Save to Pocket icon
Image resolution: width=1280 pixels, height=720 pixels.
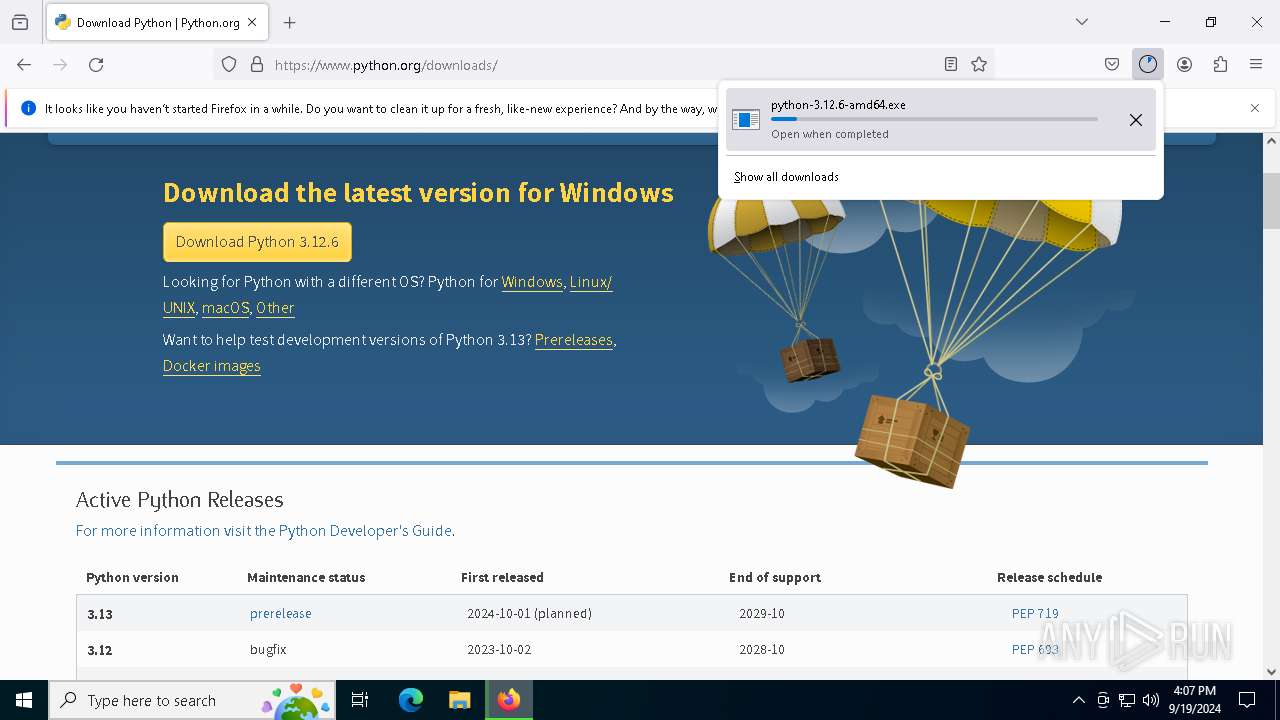click(x=1112, y=65)
